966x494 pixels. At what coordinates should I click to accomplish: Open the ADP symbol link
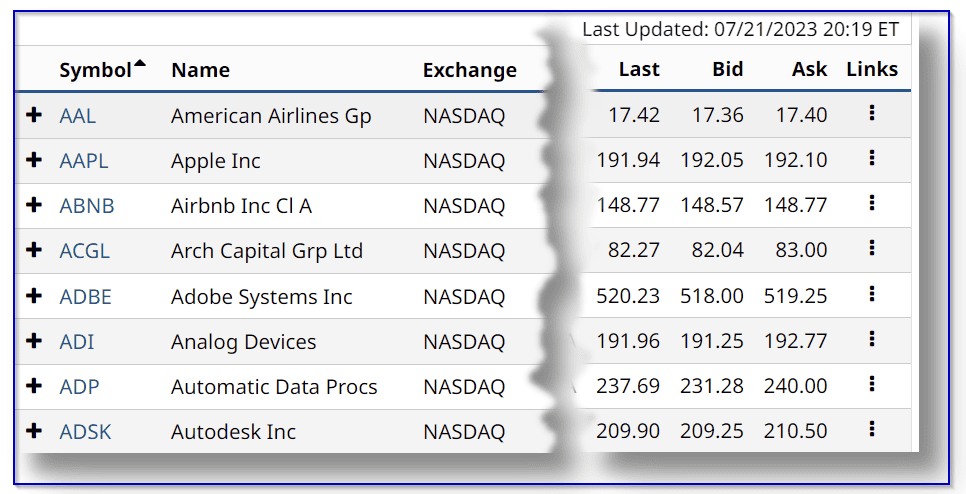[x=79, y=387]
